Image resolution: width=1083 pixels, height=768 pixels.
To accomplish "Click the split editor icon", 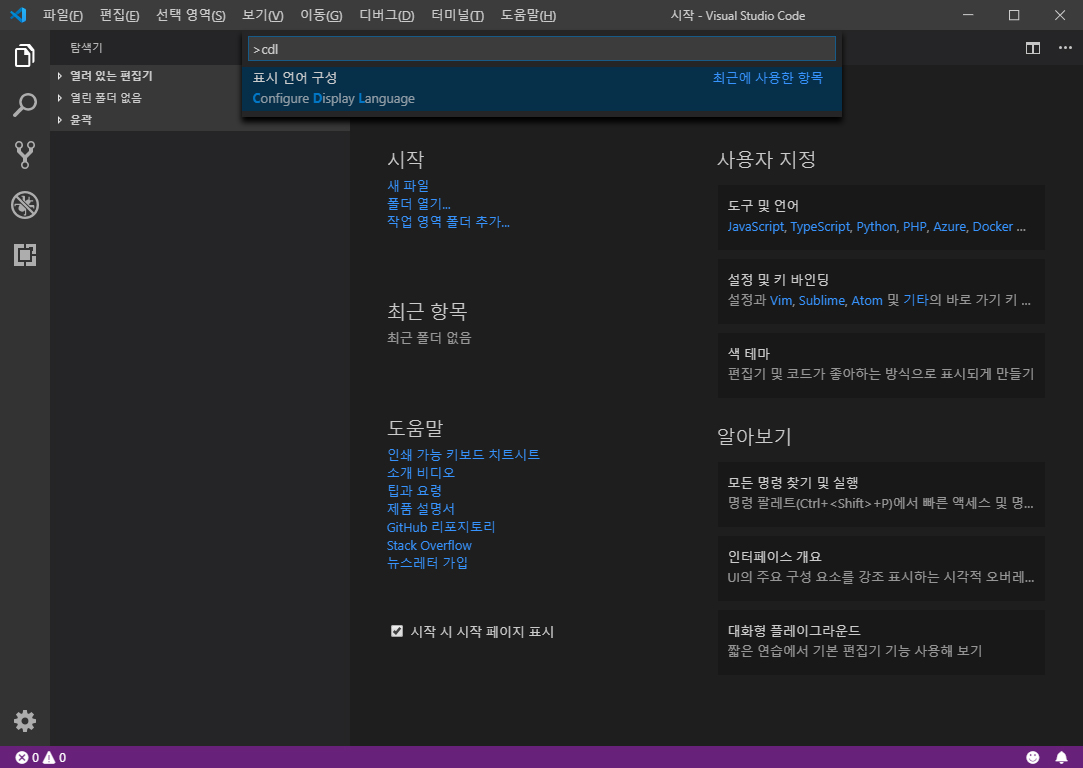I will (1033, 48).
